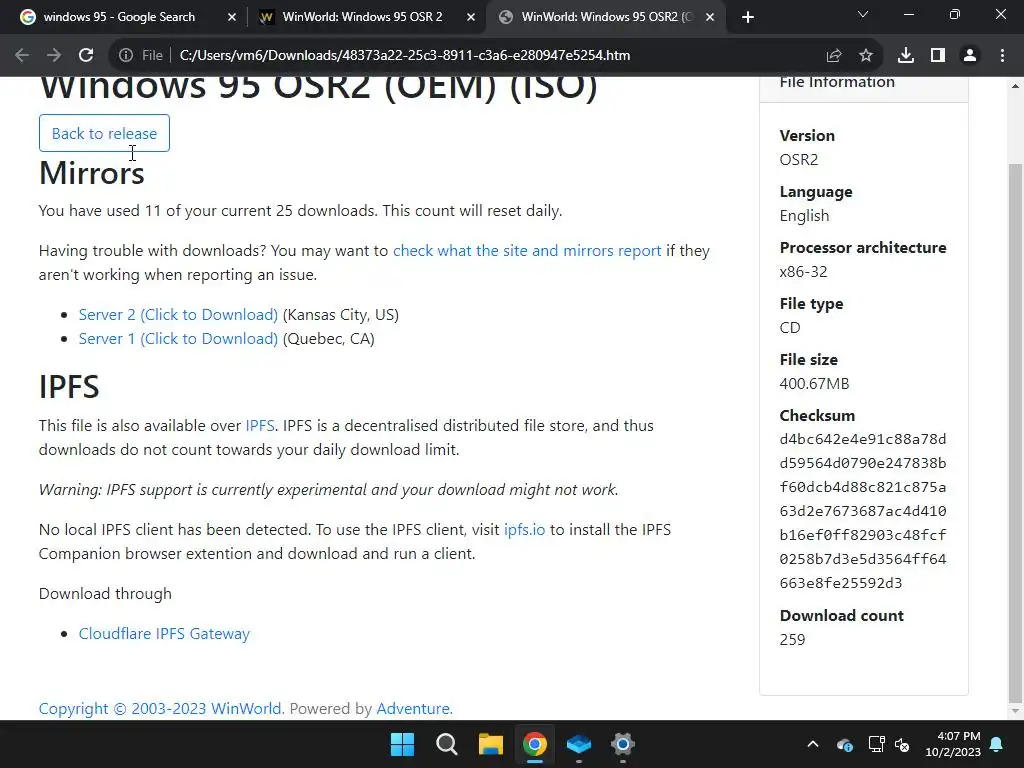Download from Server 1 Quebec mirror
Image resolution: width=1024 pixels, height=768 pixels.
(x=178, y=339)
